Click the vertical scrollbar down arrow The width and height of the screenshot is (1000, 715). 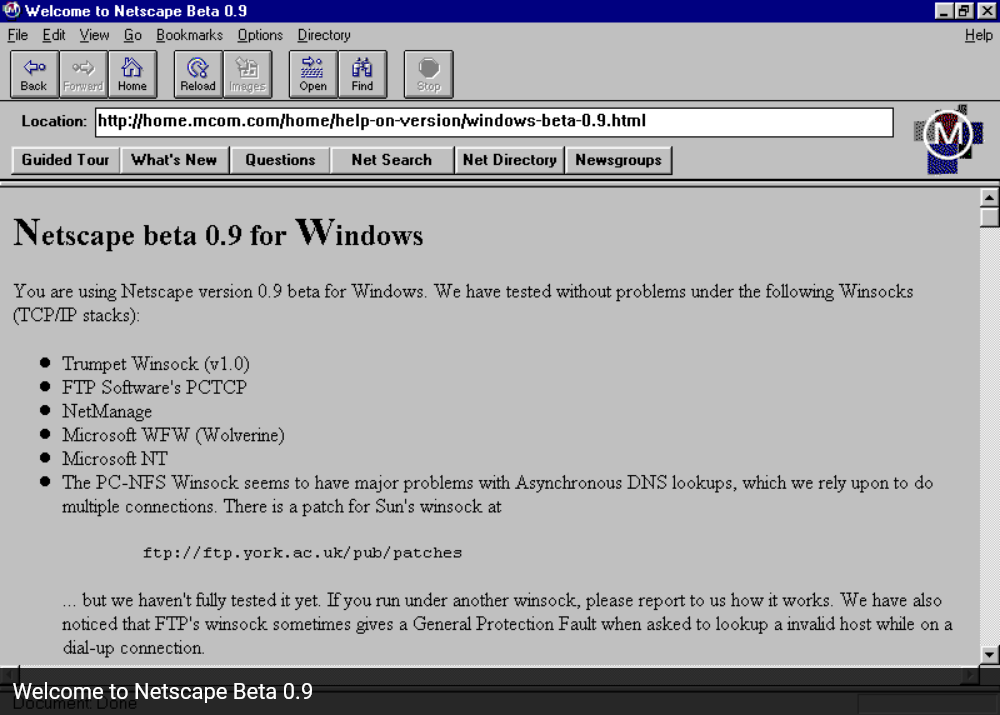989,654
